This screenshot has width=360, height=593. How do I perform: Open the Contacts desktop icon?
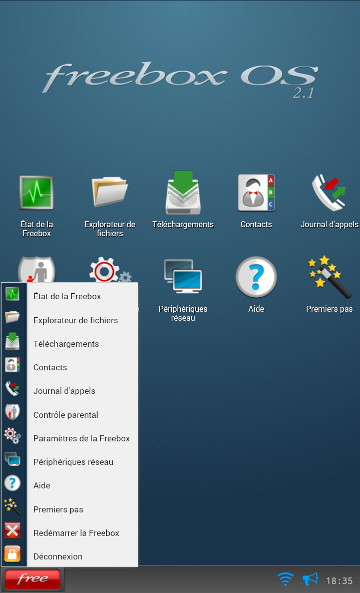256,193
